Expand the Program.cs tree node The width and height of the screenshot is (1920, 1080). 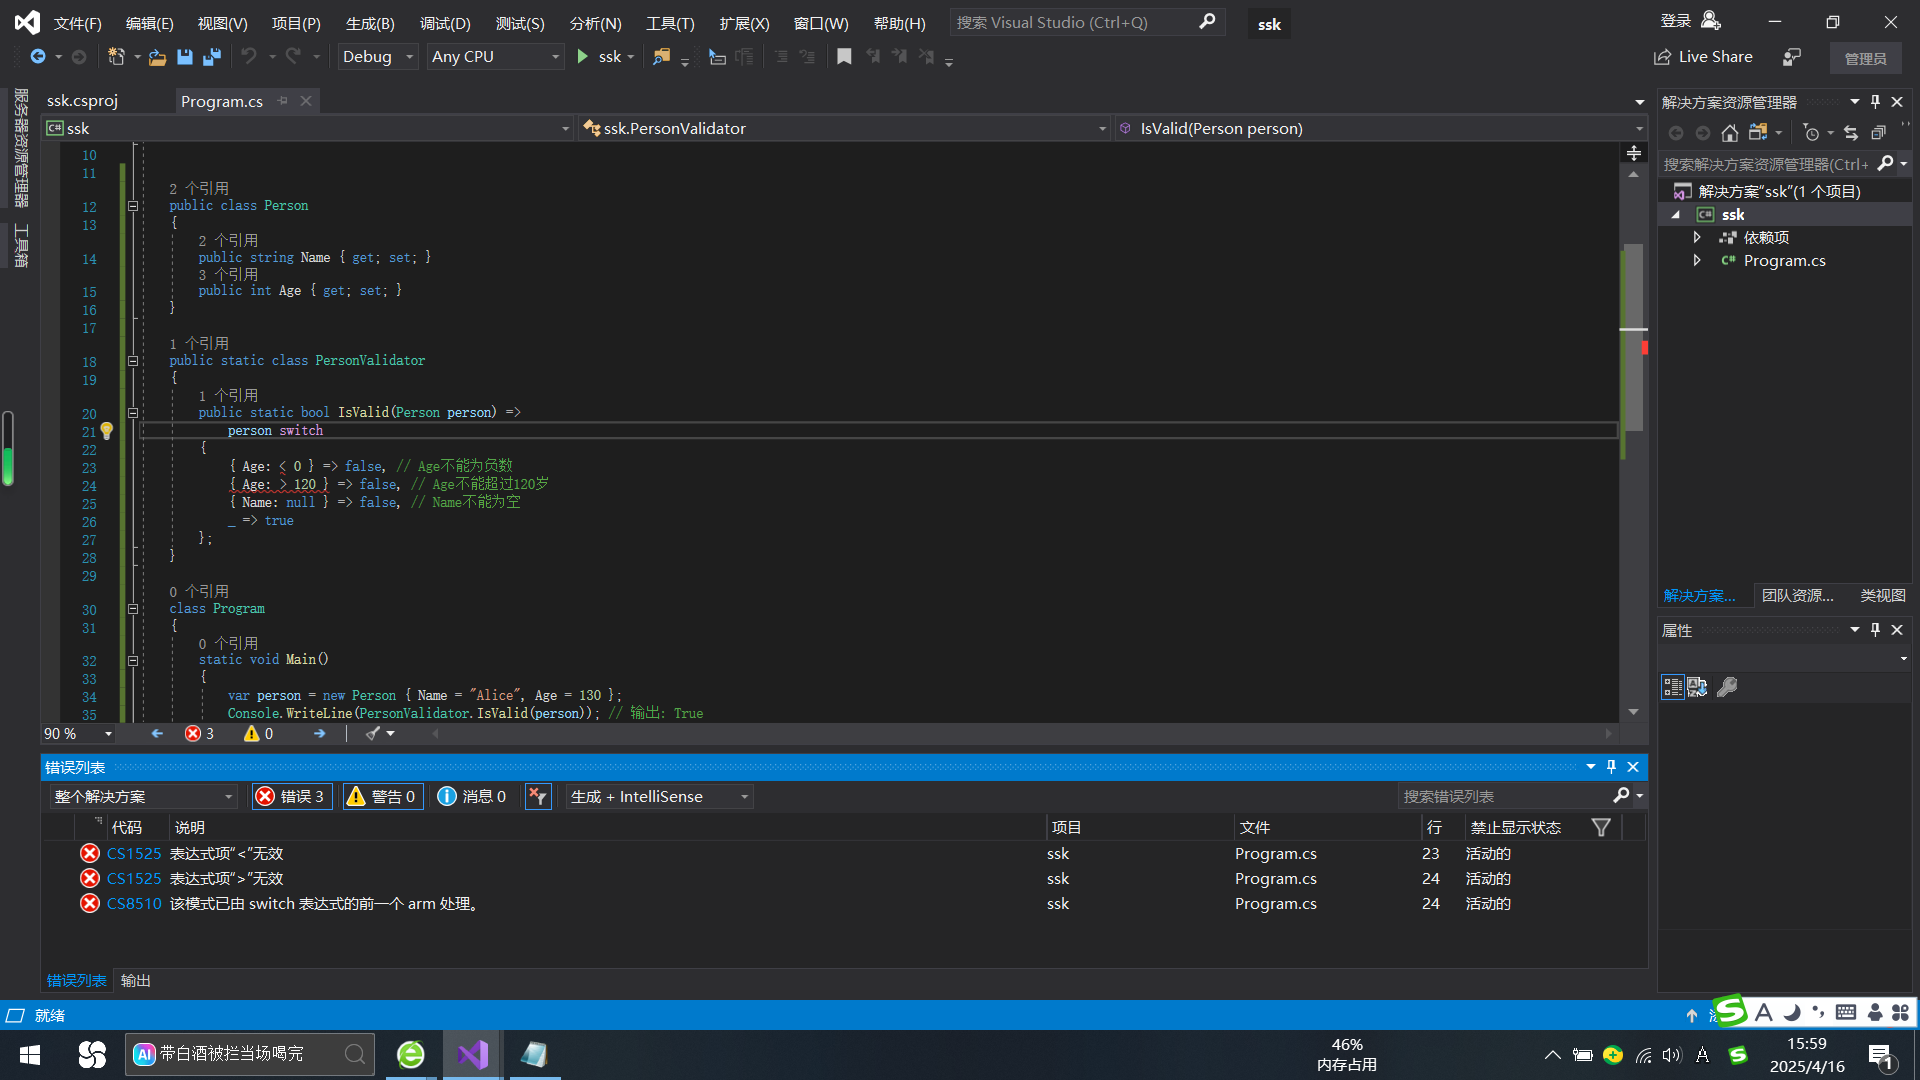pyautogui.click(x=1697, y=260)
